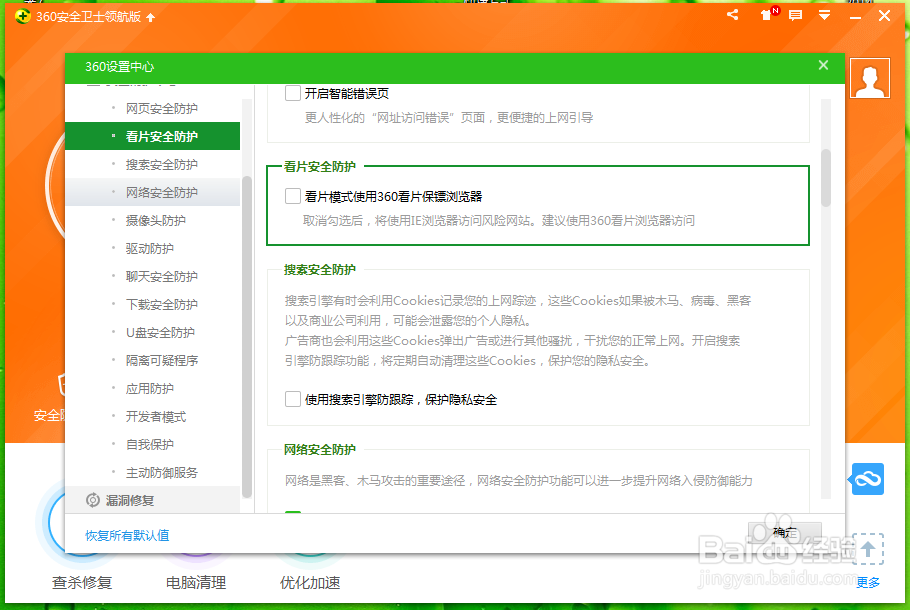Select 网页安全防护 in the sidebar
This screenshot has width=910, height=610.
click(x=153, y=108)
